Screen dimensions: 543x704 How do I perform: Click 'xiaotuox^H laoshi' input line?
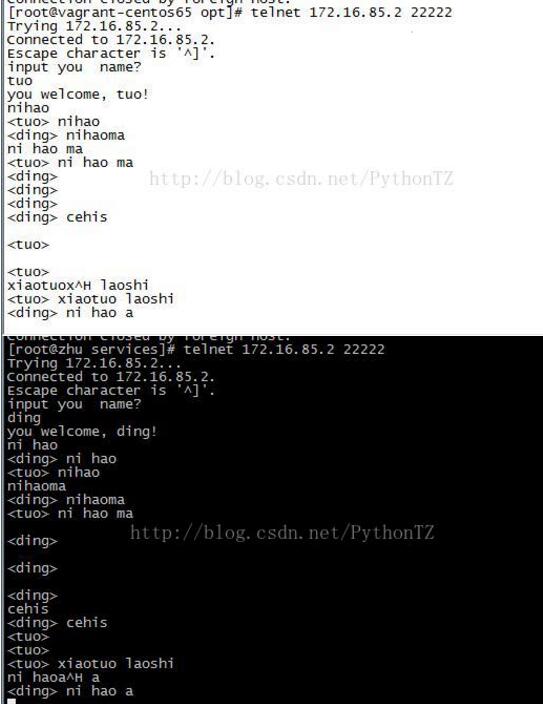[x=78, y=285]
